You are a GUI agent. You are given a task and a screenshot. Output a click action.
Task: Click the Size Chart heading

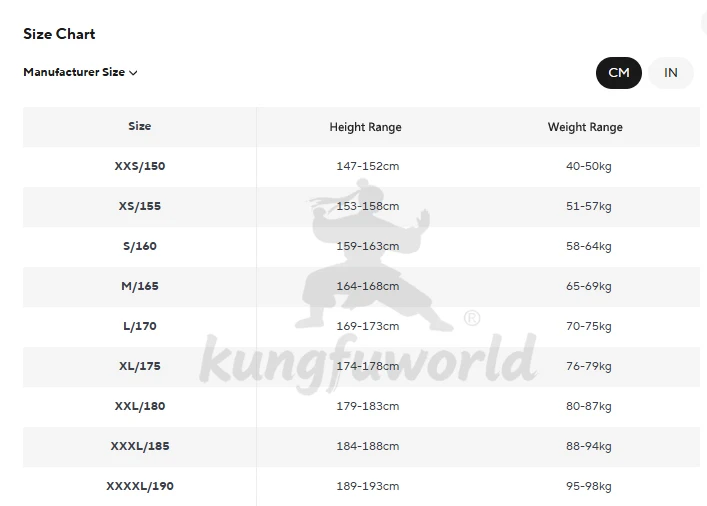coord(59,34)
